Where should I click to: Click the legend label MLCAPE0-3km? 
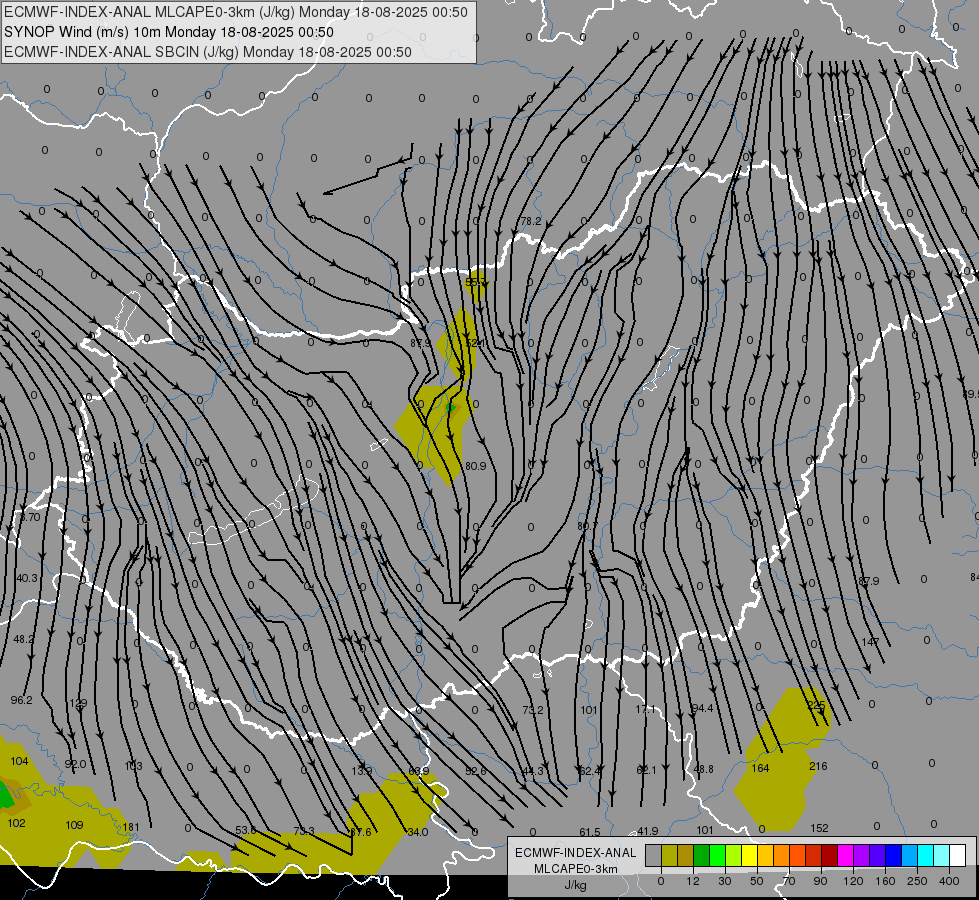coord(575,869)
